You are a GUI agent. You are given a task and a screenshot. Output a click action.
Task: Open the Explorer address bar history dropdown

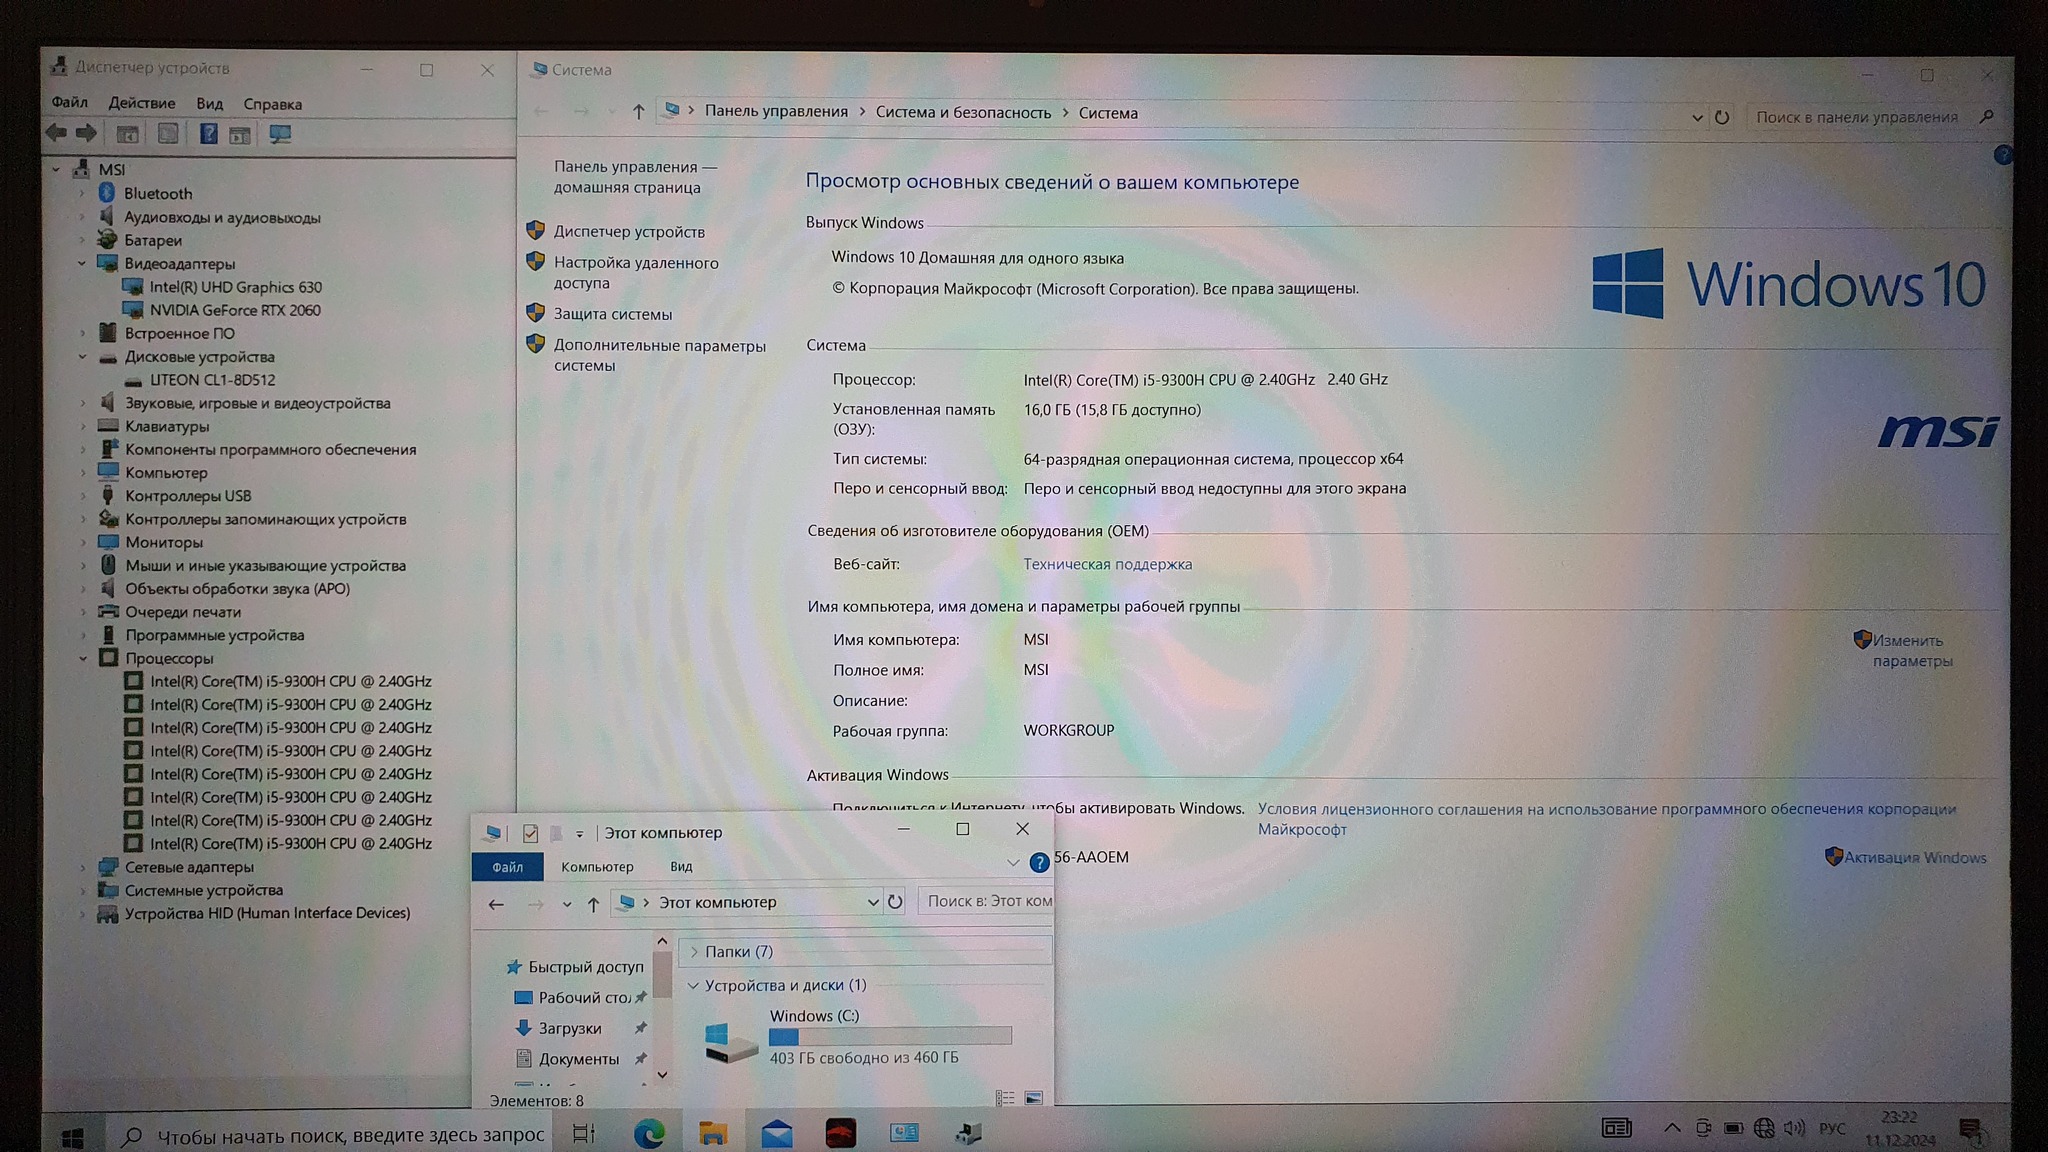click(x=872, y=902)
